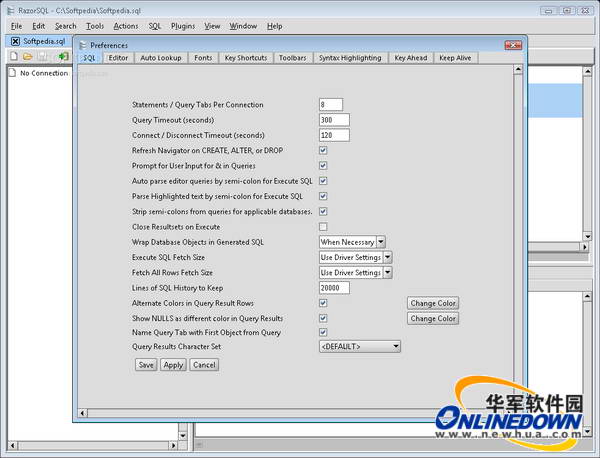Click the Apply button
The height and width of the screenshot is (458, 600).
pyautogui.click(x=173, y=365)
